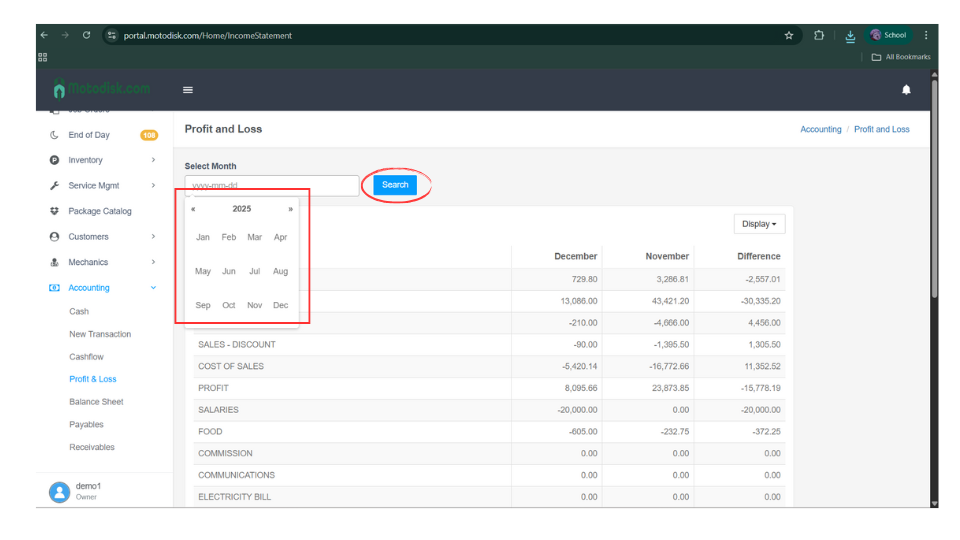
Task: Click the Customers person icon
Action: click(x=54, y=237)
